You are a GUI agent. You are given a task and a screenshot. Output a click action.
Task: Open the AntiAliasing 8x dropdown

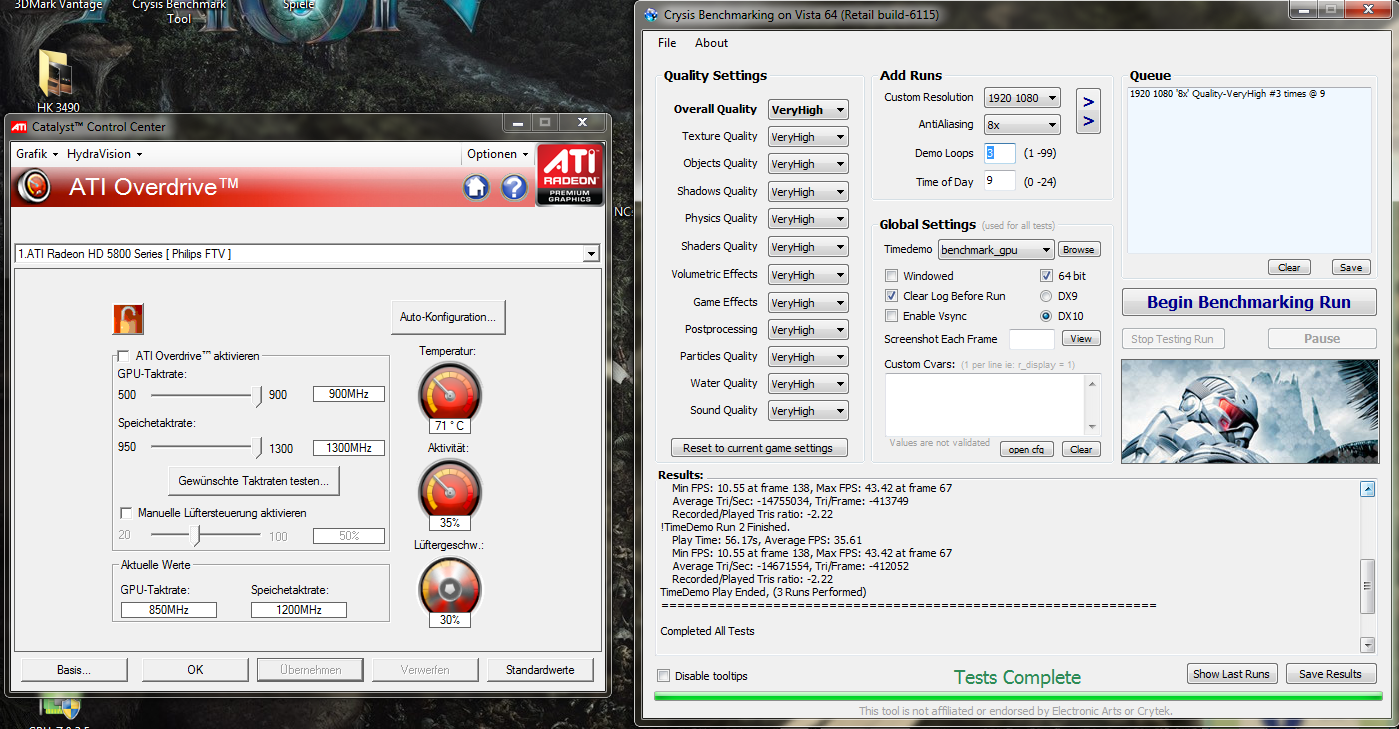[1022, 125]
